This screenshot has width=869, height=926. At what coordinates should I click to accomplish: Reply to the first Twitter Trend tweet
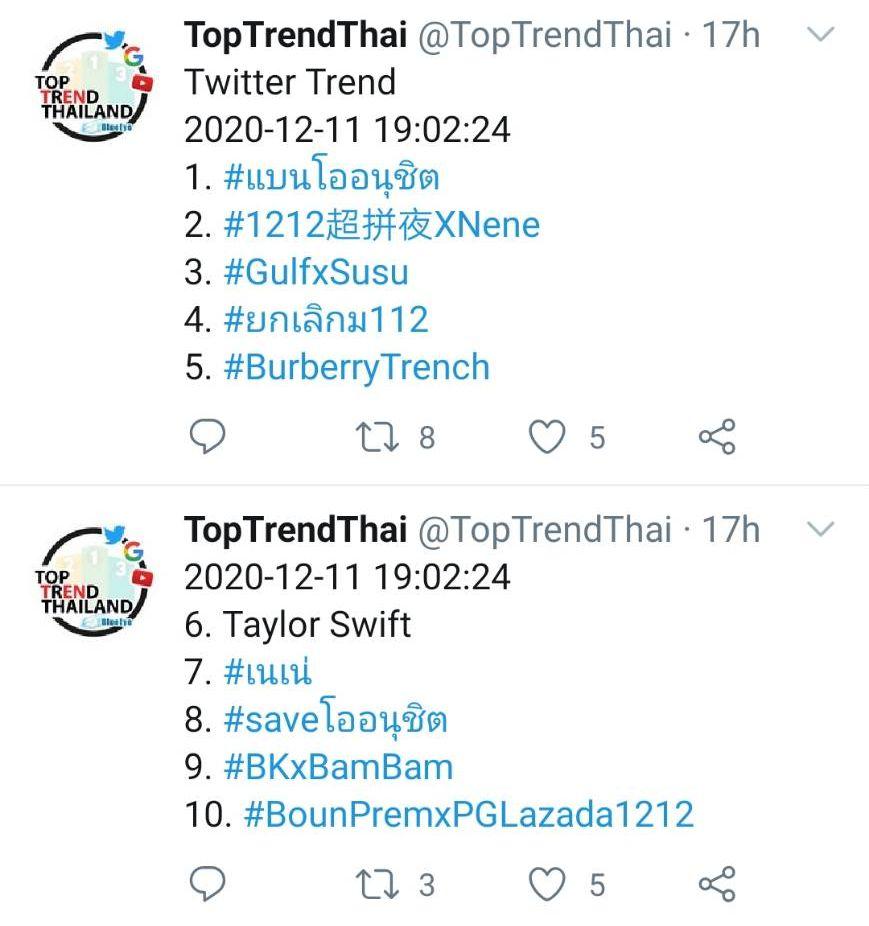click(207, 437)
